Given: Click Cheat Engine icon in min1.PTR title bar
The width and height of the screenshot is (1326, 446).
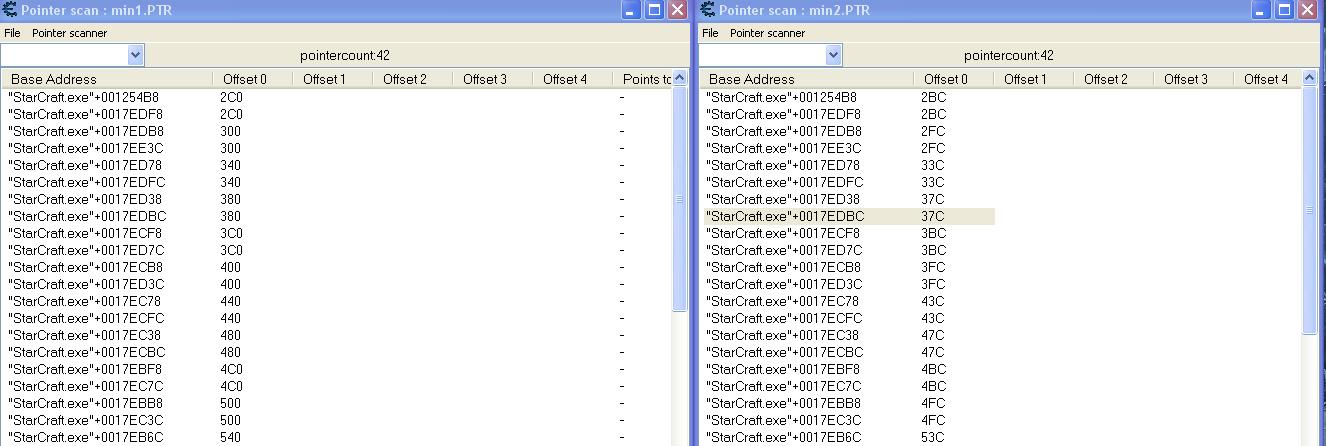Looking at the screenshot, I should point(10,10).
